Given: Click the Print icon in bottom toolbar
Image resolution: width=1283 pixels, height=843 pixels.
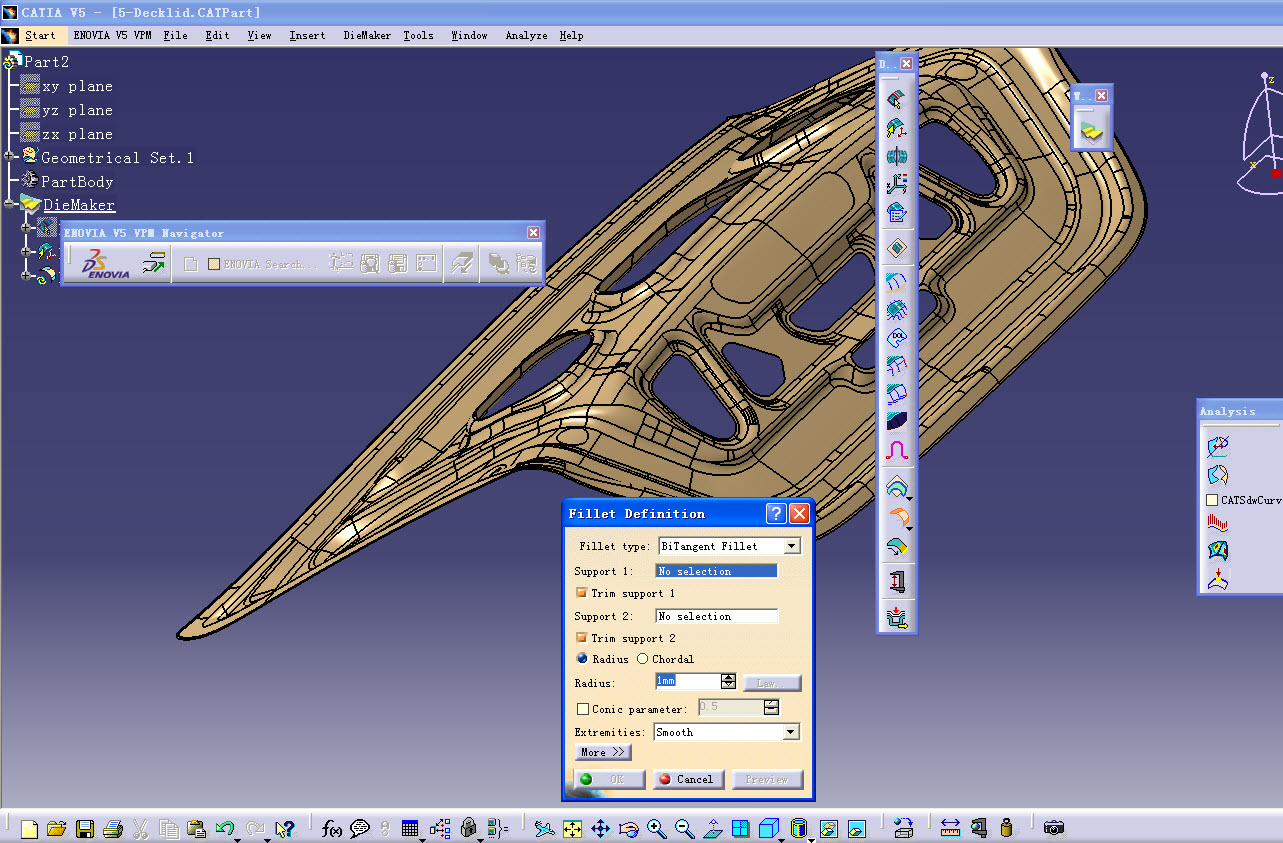Looking at the screenshot, I should click(x=113, y=828).
